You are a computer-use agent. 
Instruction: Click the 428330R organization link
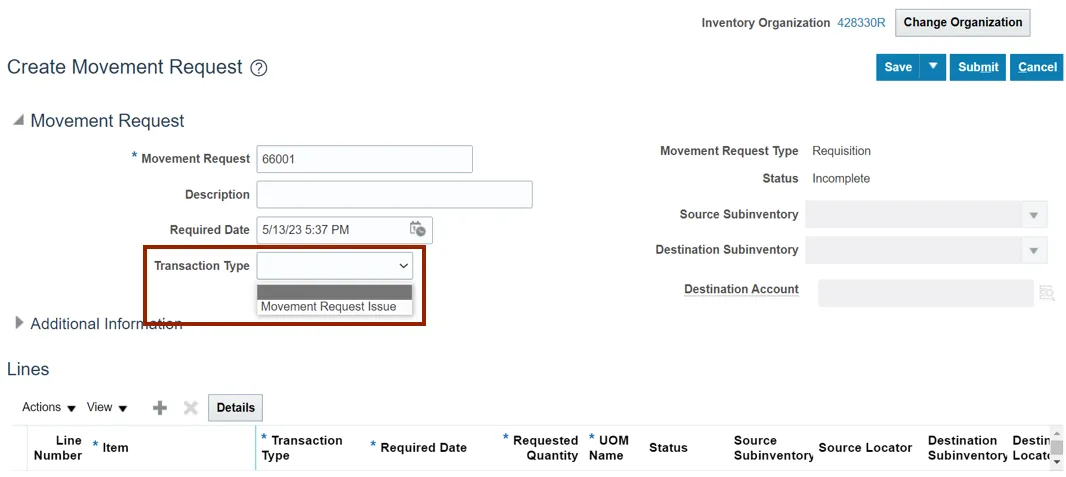tap(861, 22)
